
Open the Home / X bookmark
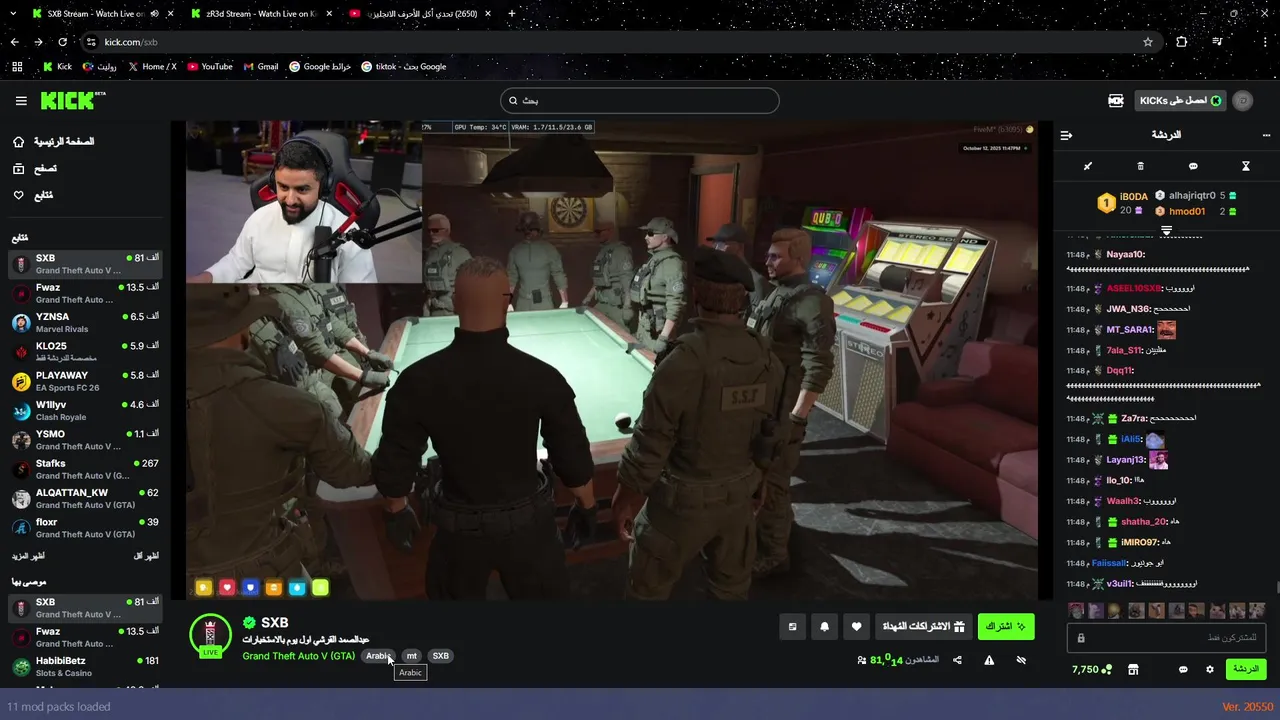[152, 67]
